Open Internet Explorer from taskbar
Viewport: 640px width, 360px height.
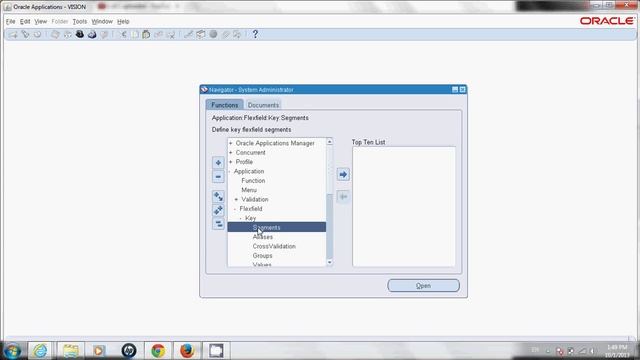(40, 351)
